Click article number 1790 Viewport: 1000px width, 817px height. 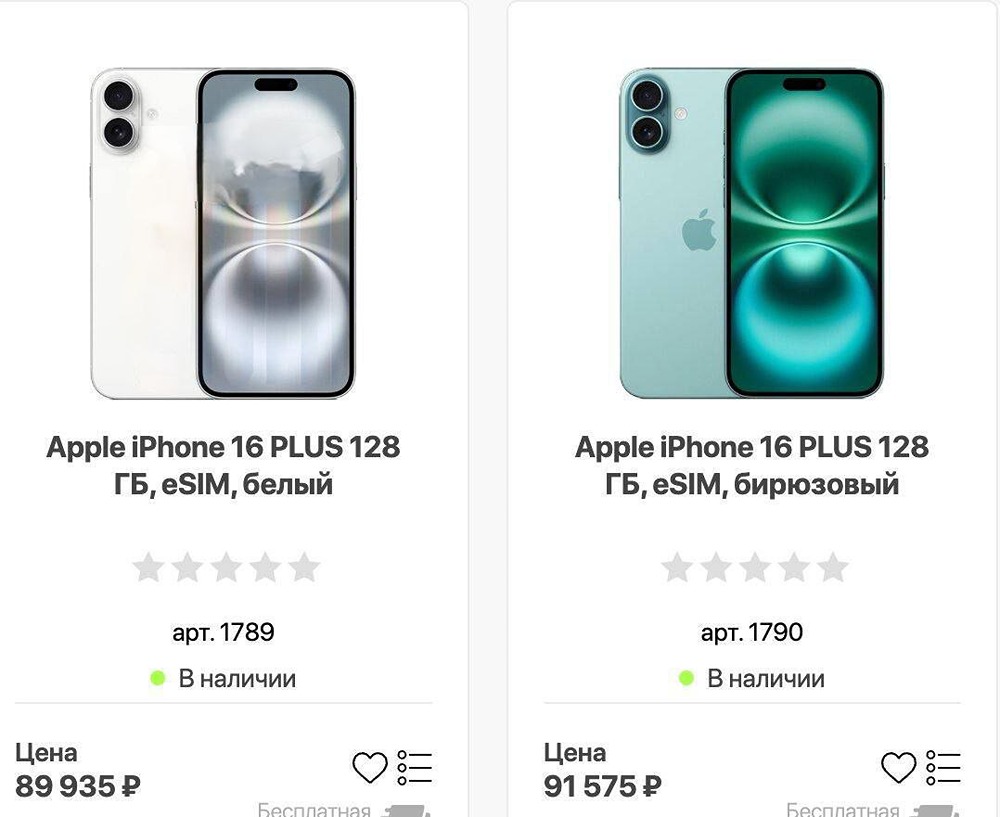(x=752, y=632)
